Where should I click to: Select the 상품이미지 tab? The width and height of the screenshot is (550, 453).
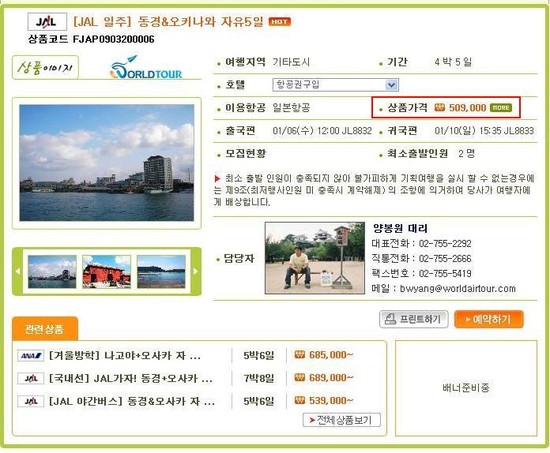coord(45,67)
